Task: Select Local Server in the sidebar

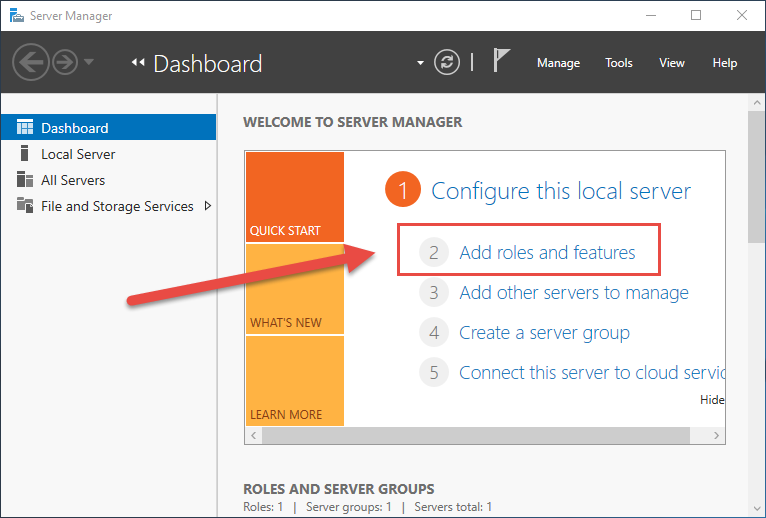Action: pos(108,154)
